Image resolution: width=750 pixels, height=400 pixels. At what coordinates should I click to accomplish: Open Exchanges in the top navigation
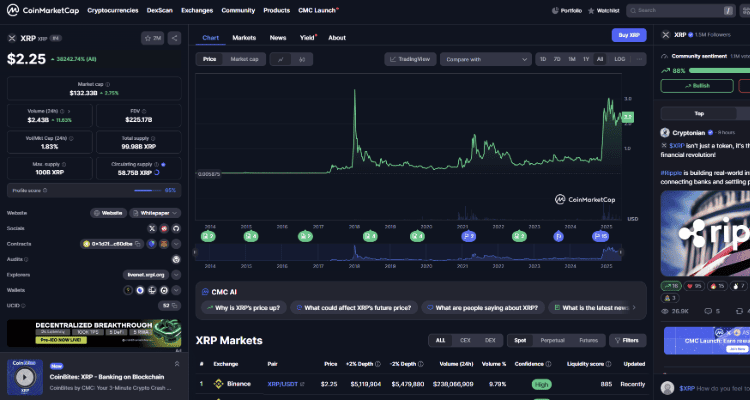[x=197, y=10]
